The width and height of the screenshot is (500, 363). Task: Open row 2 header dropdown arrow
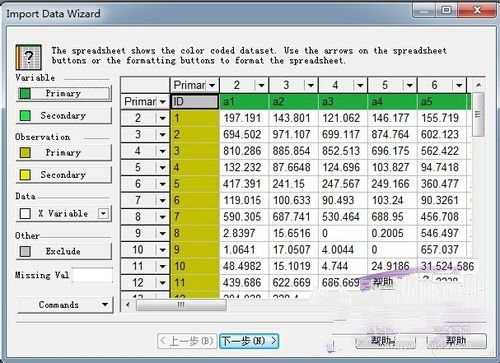pos(163,118)
